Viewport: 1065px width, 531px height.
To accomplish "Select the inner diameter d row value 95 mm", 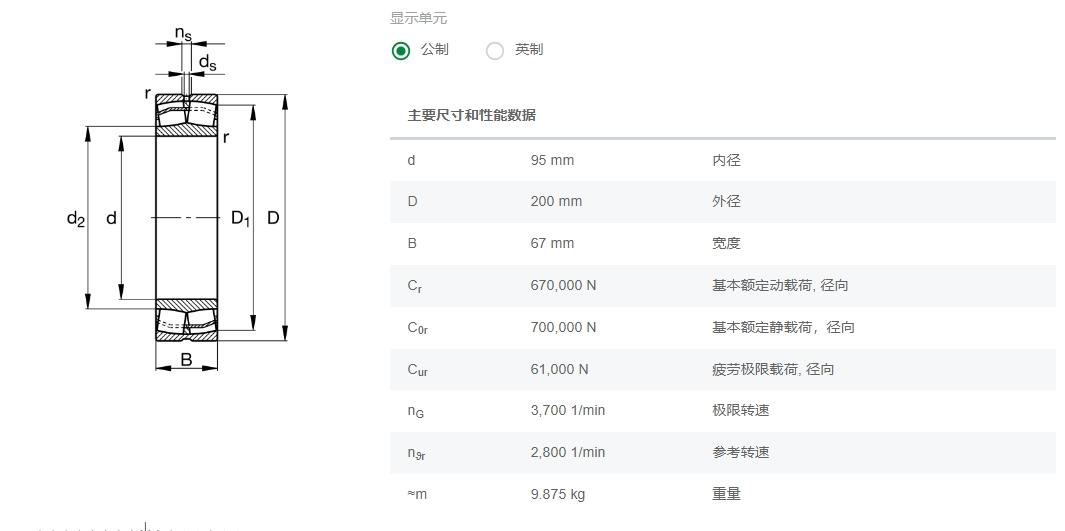I will pos(552,160).
